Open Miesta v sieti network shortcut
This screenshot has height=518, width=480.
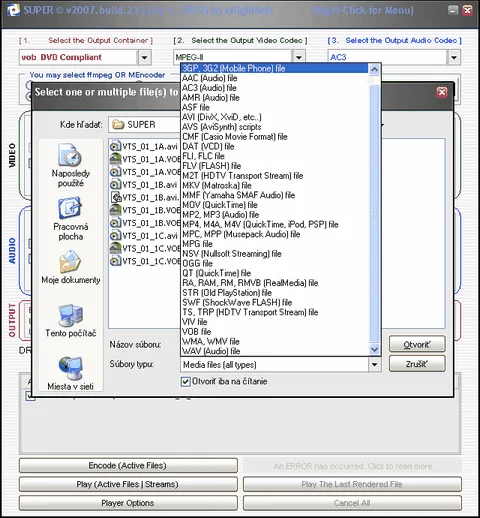(x=71, y=373)
